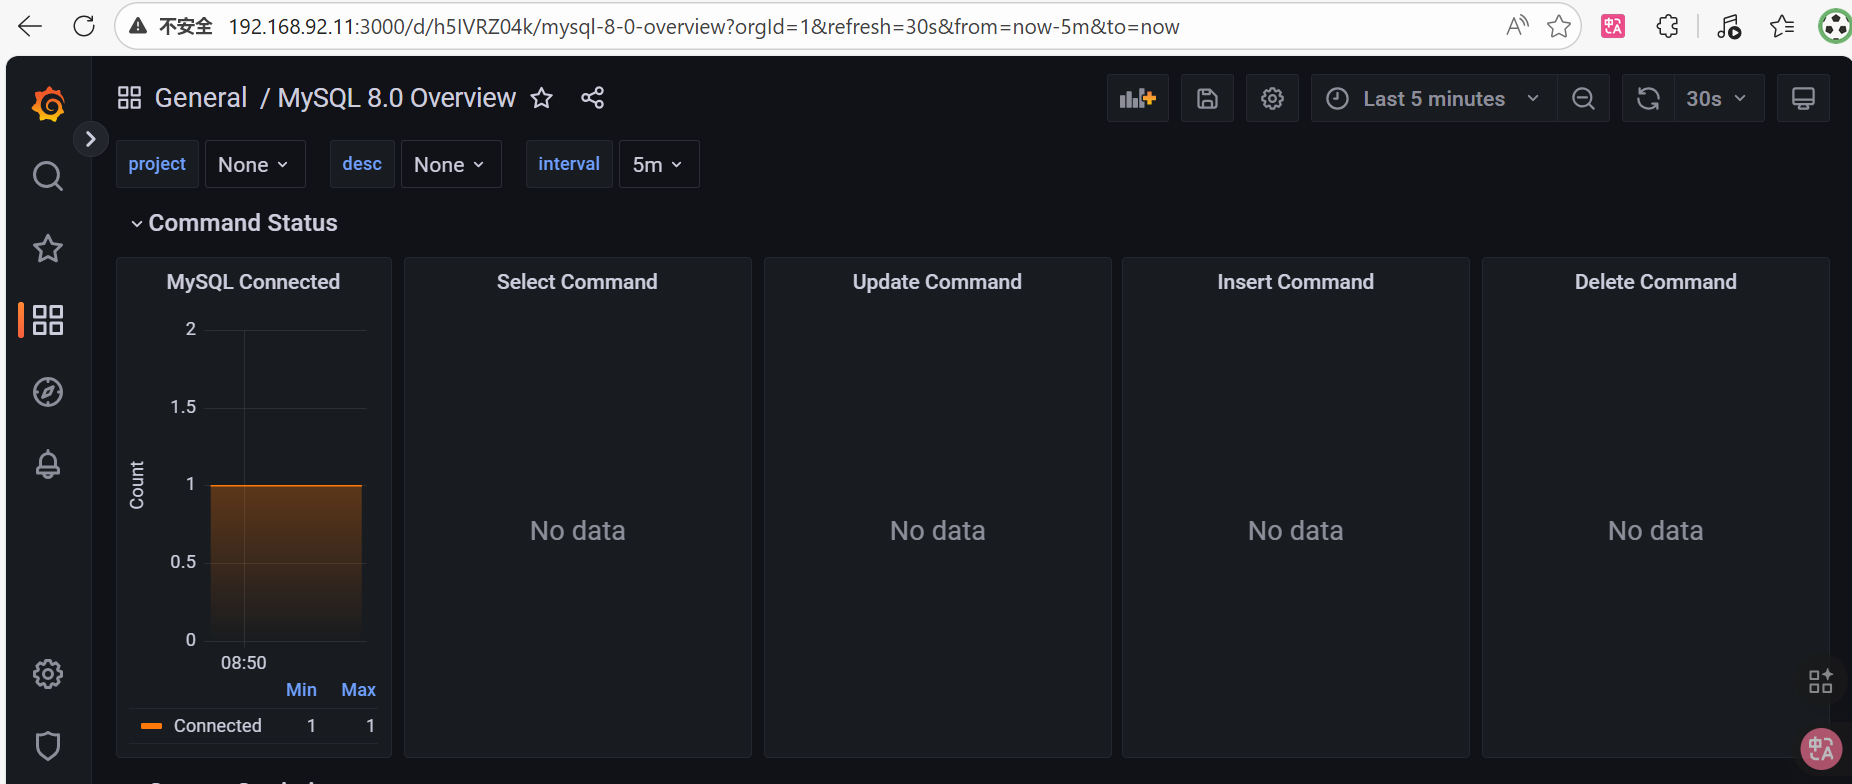Click the browser profile avatar icon
Image resolution: width=1852 pixels, height=784 pixels.
point(1836,27)
